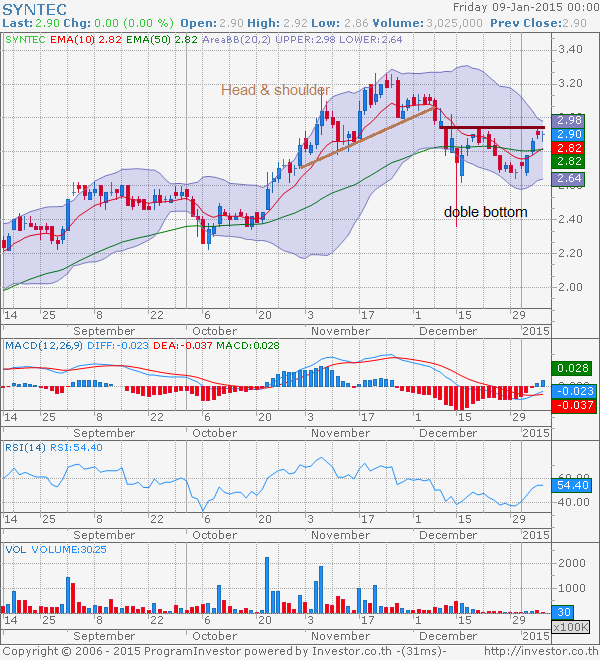Click the Low: 2.86 value
This screenshot has height=660, width=600.
(341, 23)
